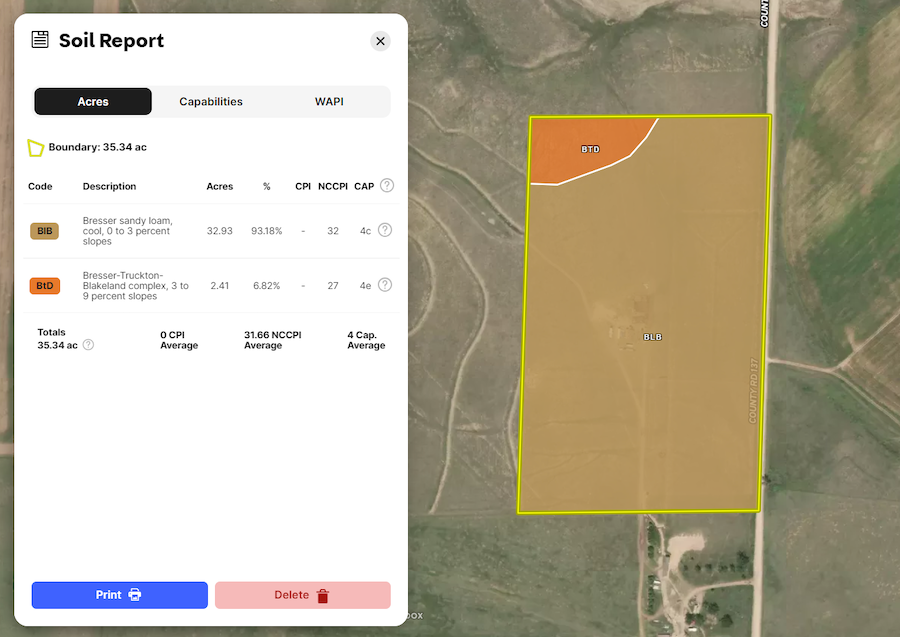900x637 pixels.
Task: Close the Soil Report panel
Action: point(380,41)
